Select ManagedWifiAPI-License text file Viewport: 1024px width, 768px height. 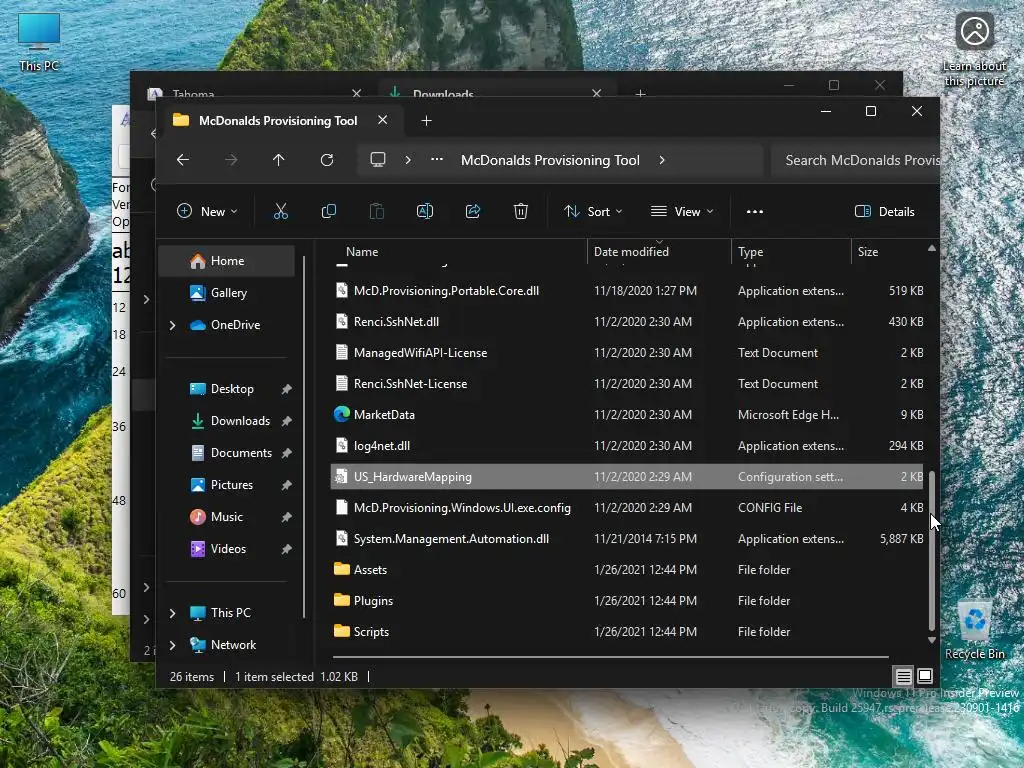[x=627, y=353]
